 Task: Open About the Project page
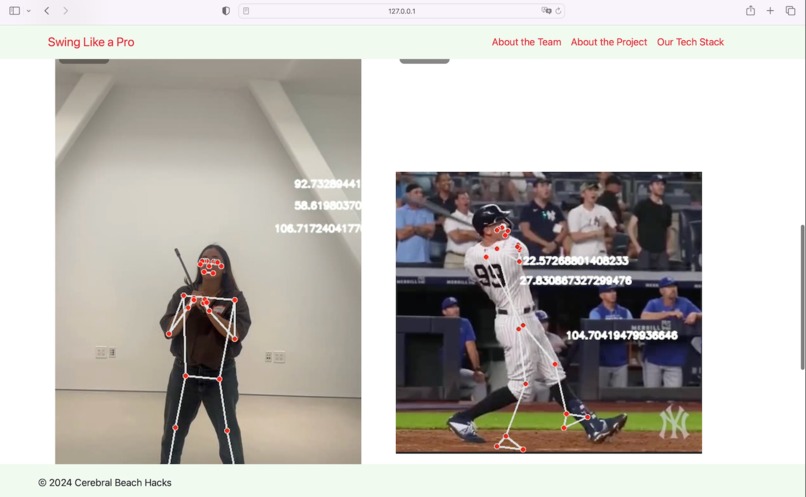[x=609, y=42]
